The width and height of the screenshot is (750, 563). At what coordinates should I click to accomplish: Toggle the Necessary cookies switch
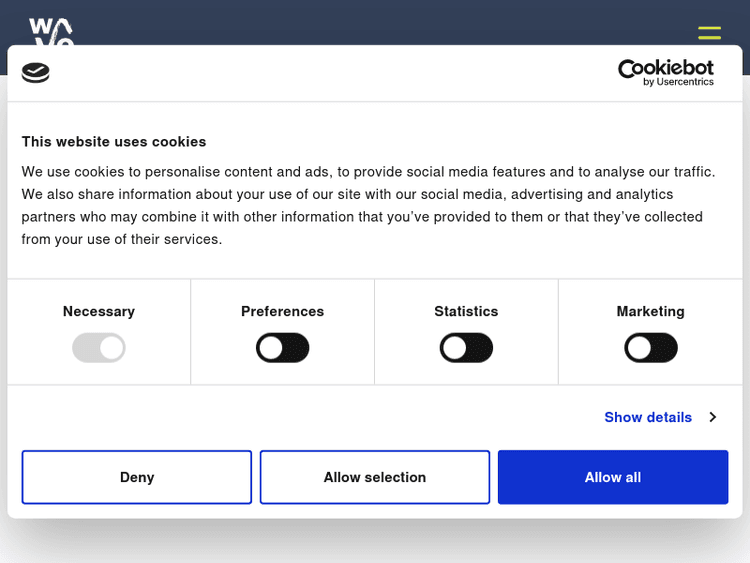click(x=99, y=348)
